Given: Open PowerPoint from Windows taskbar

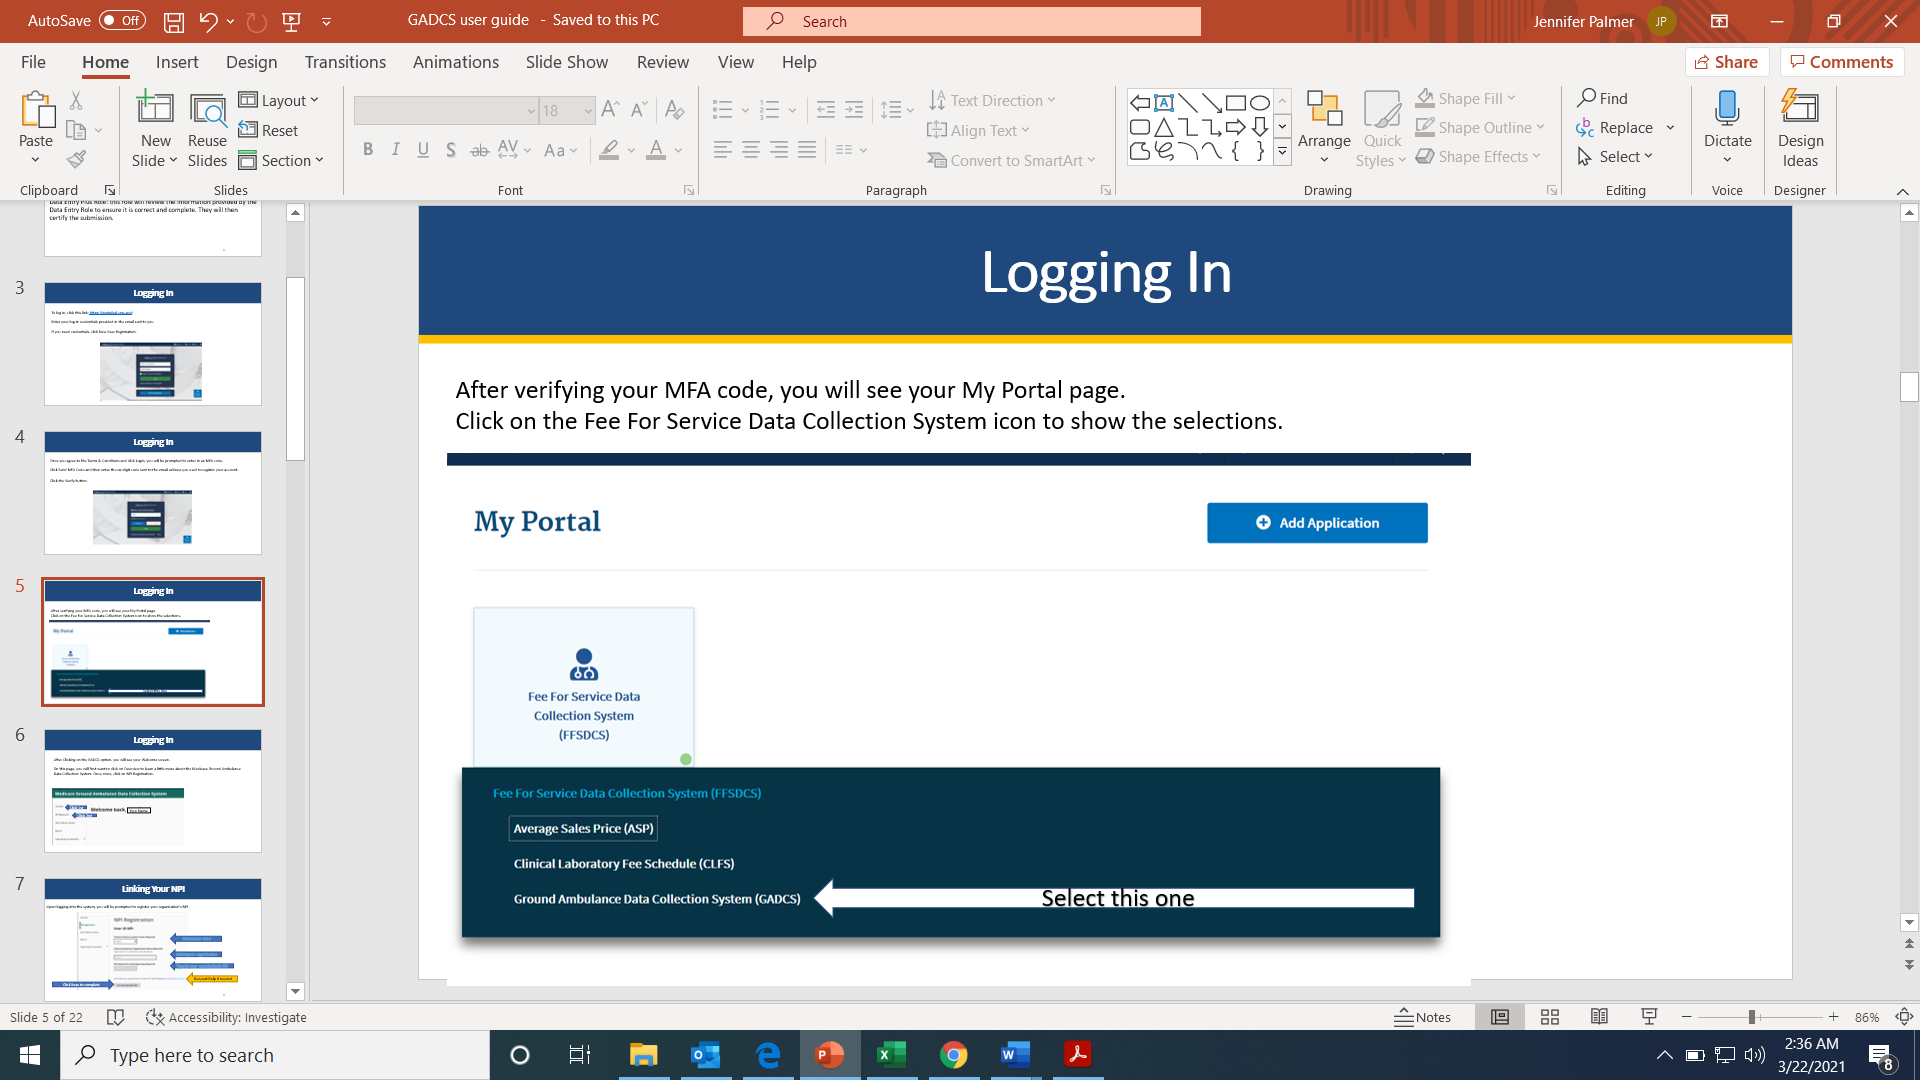Looking at the screenshot, I should [829, 1055].
